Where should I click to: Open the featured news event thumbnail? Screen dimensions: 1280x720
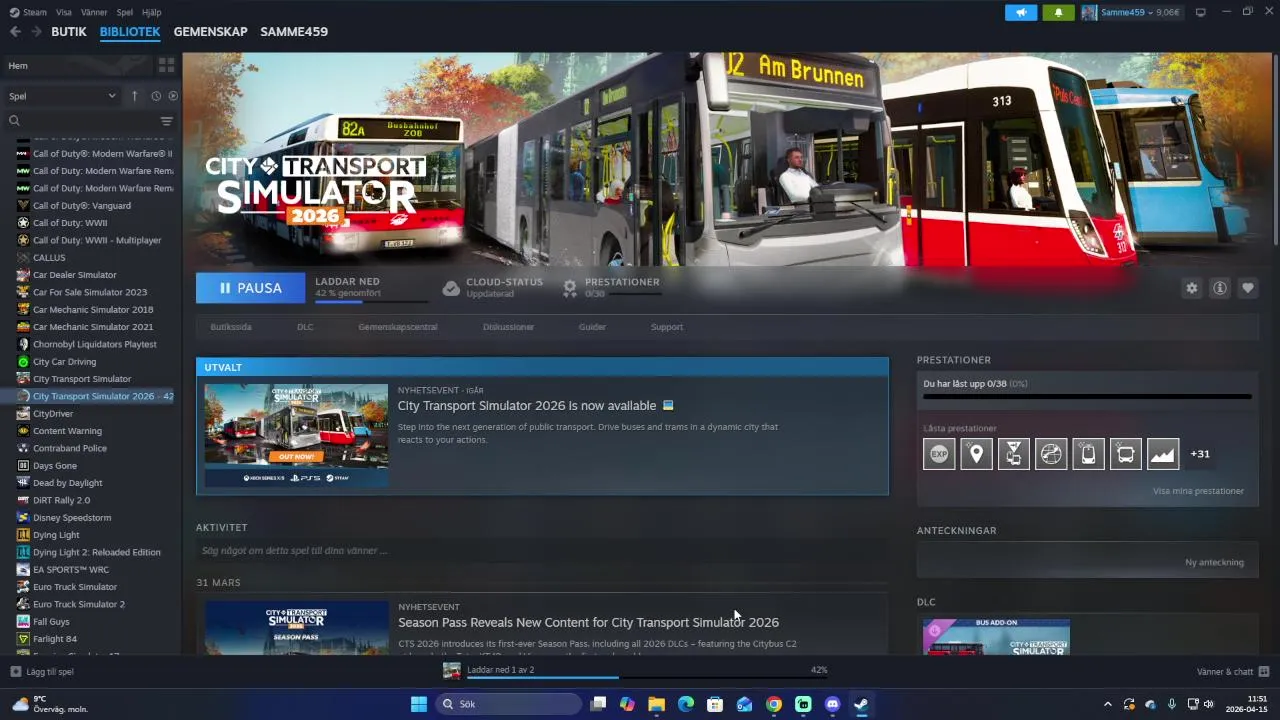[x=296, y=435]
